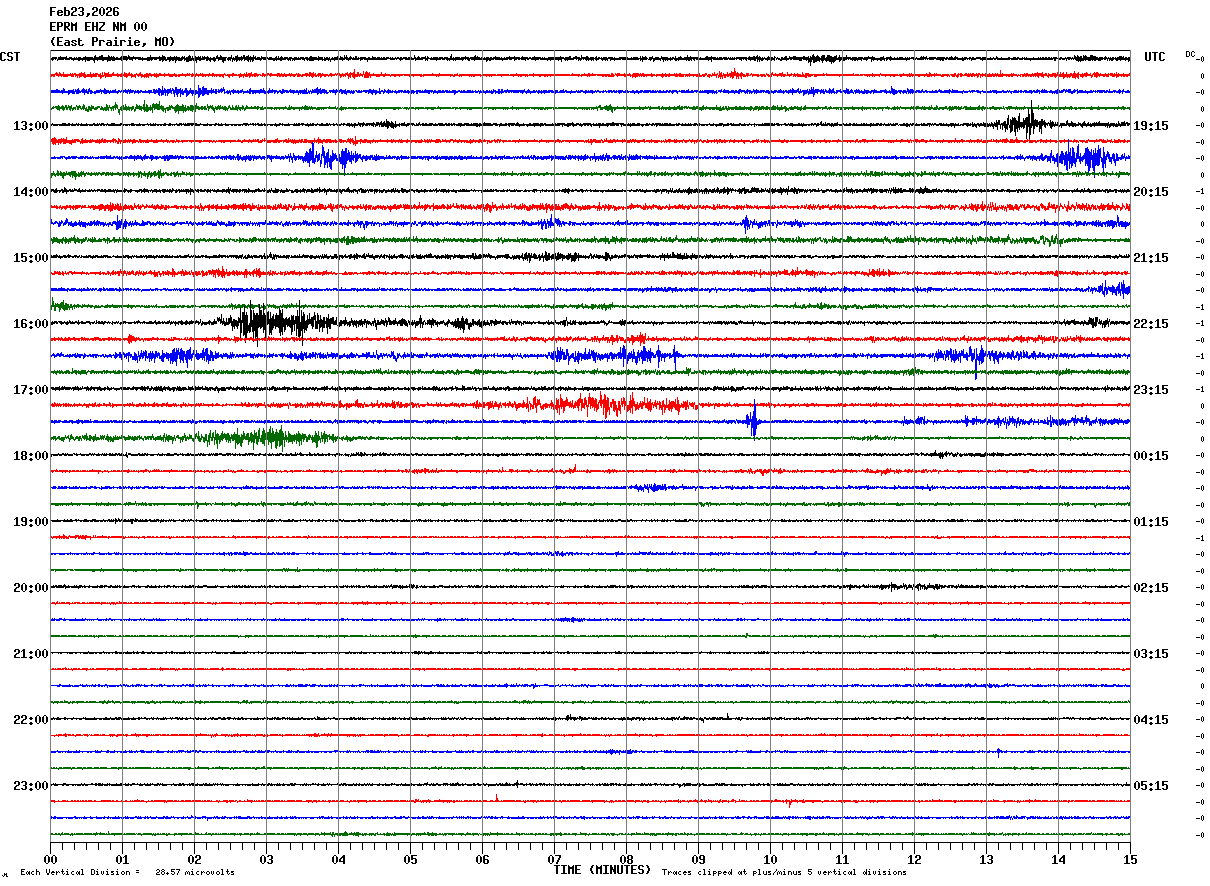Click minute tick label 00 on the axis
Image resolution: width=1210 pixels, height=886 pixels.
(50, 859)
